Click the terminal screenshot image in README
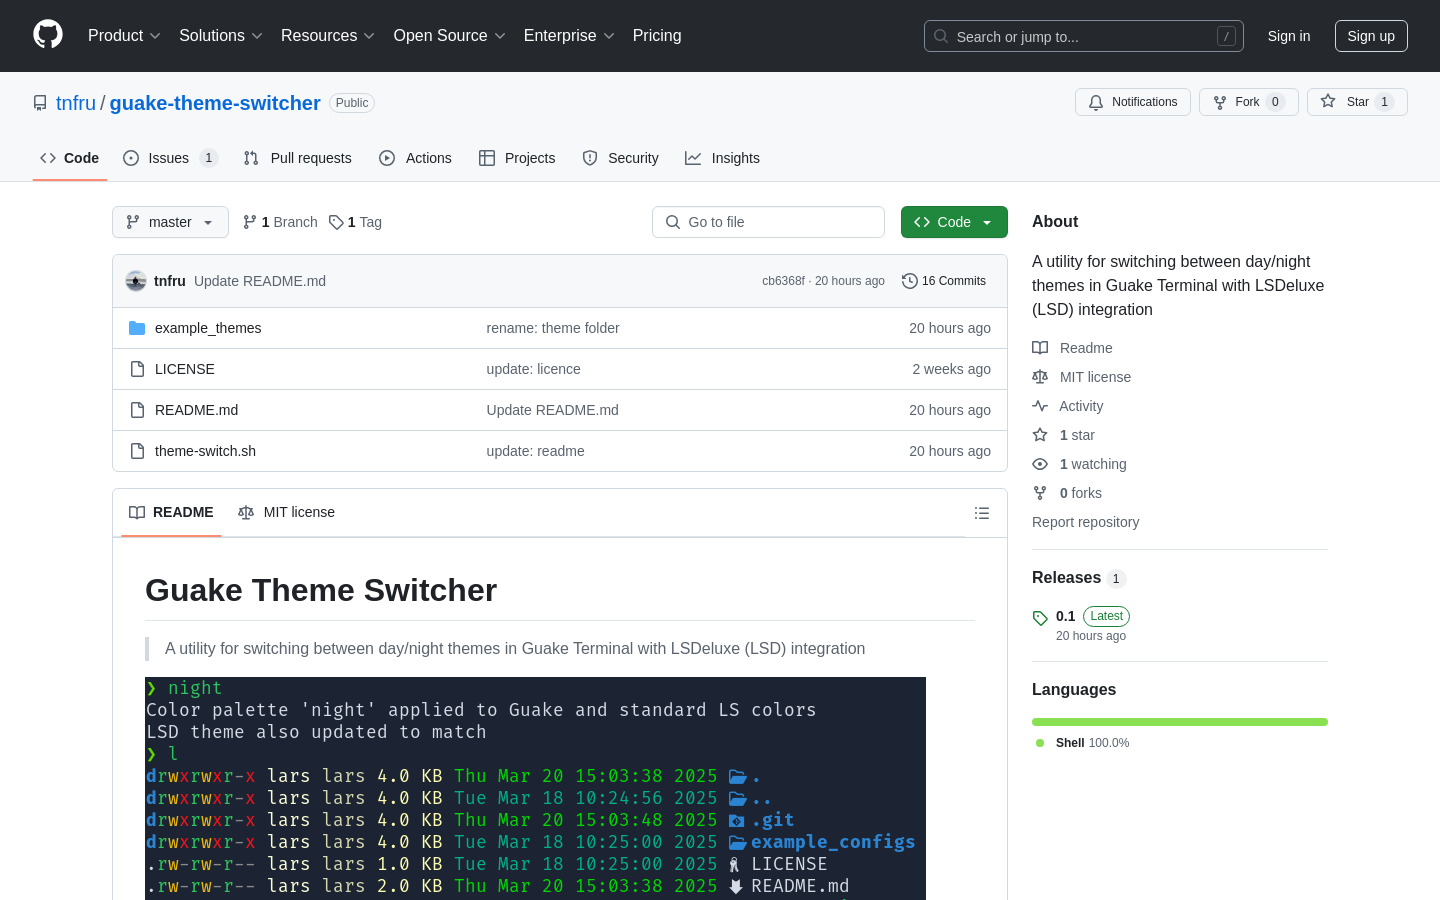Viewport: 1440px width, 900px height. 535,788
